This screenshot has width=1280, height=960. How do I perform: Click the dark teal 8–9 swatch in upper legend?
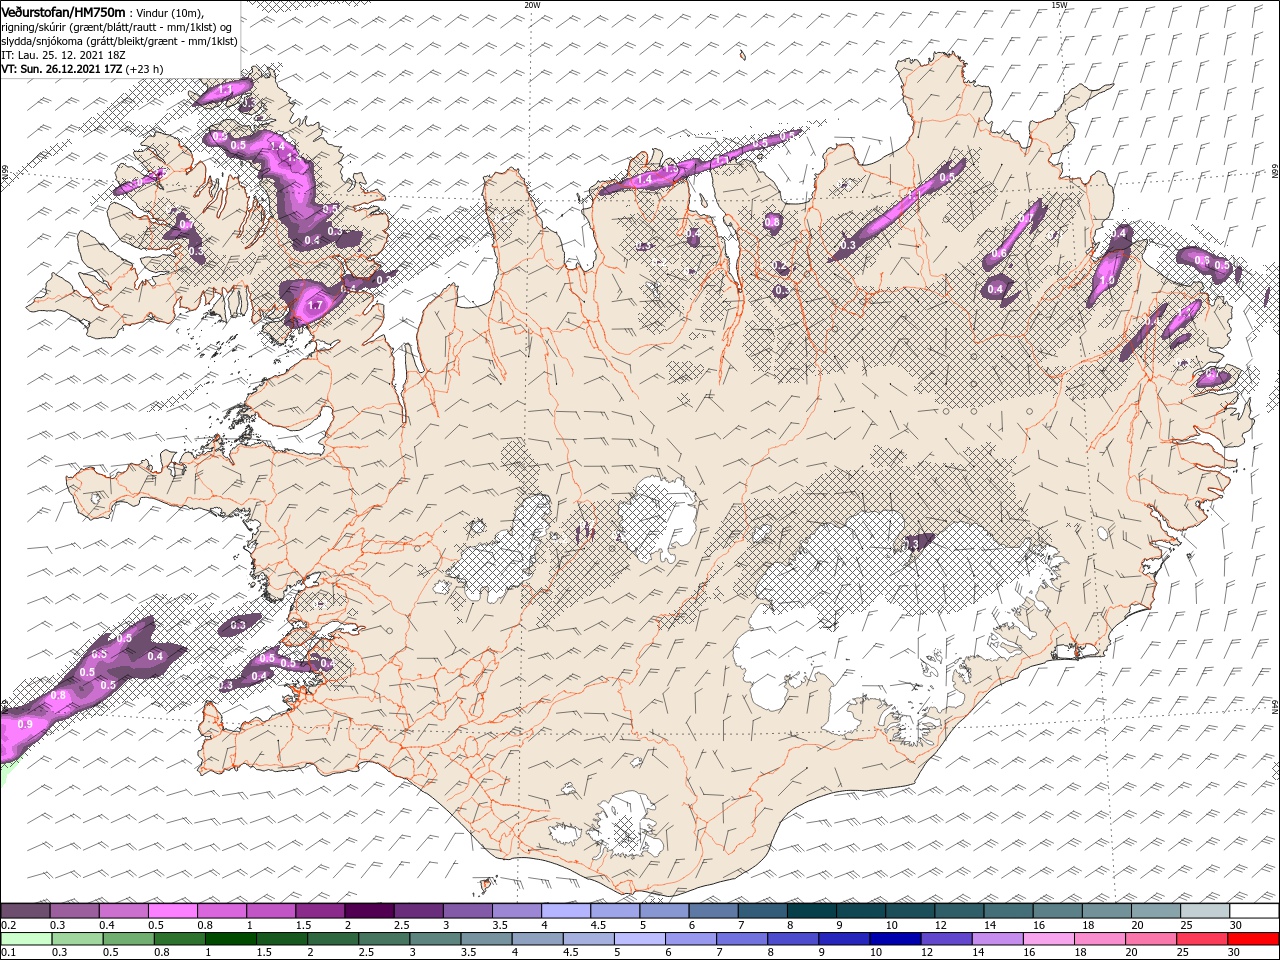click(x=811, y=911)
